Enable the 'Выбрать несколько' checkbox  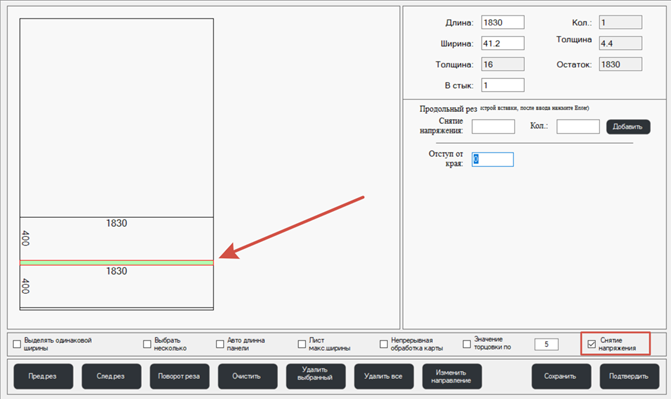click(x=147, y=344)
